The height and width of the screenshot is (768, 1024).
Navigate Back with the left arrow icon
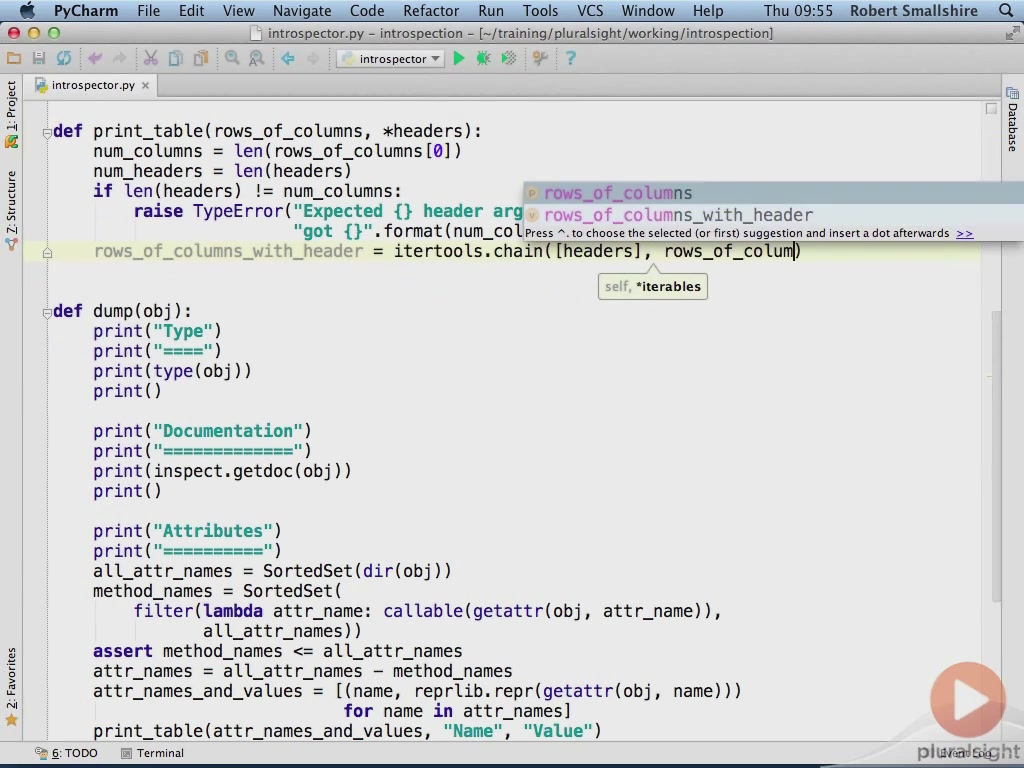[x=288, y=59]
